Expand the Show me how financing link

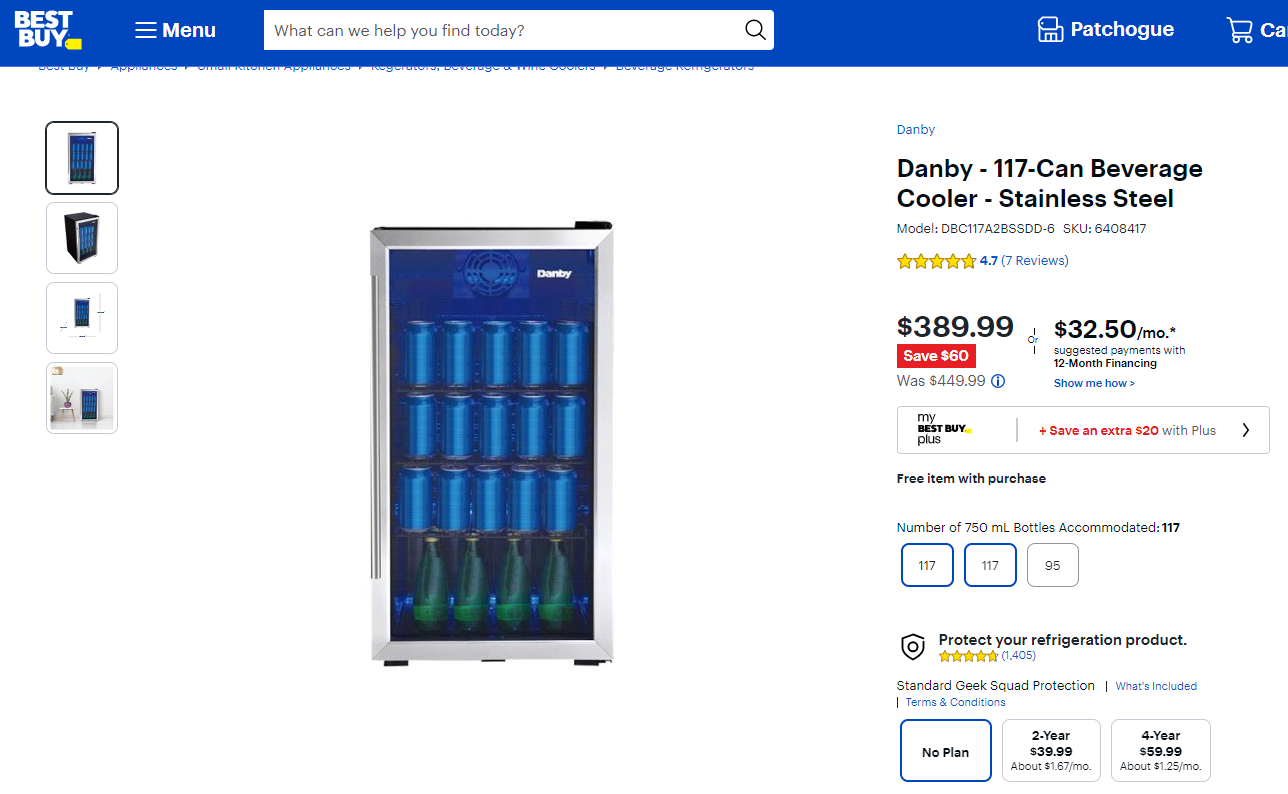tap(1094, 384)
